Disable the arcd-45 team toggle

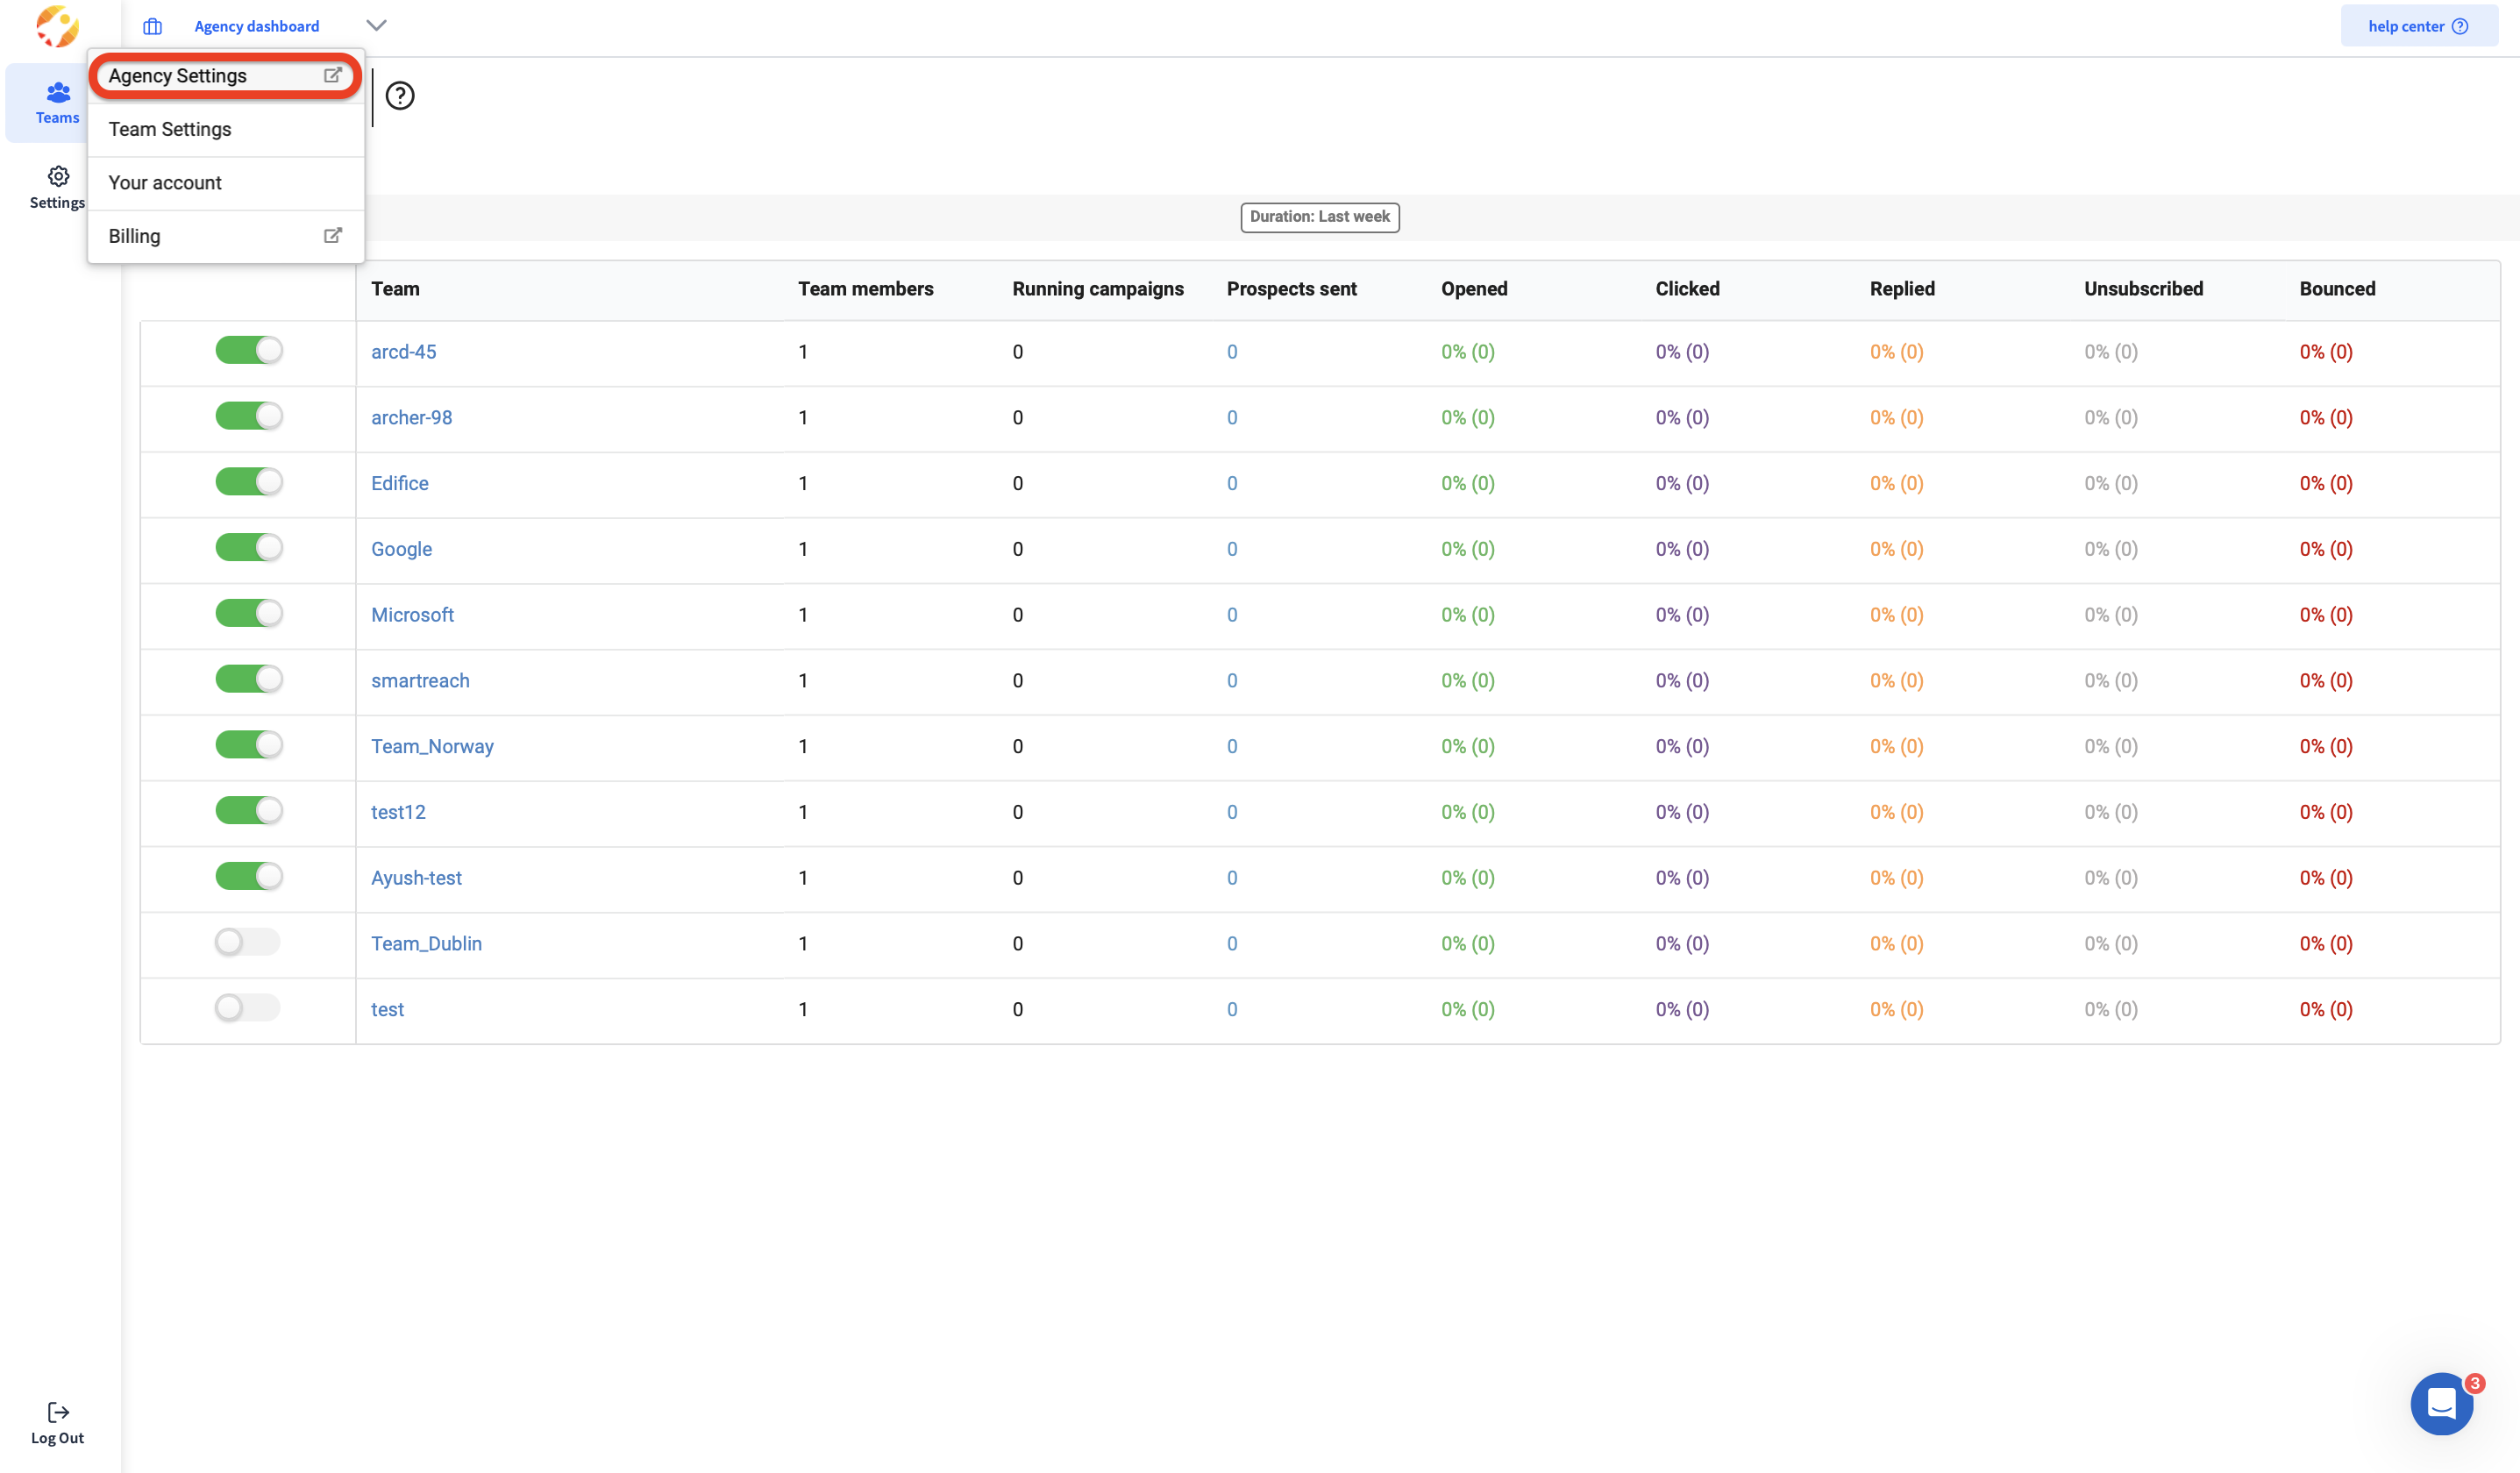(249, 350)
